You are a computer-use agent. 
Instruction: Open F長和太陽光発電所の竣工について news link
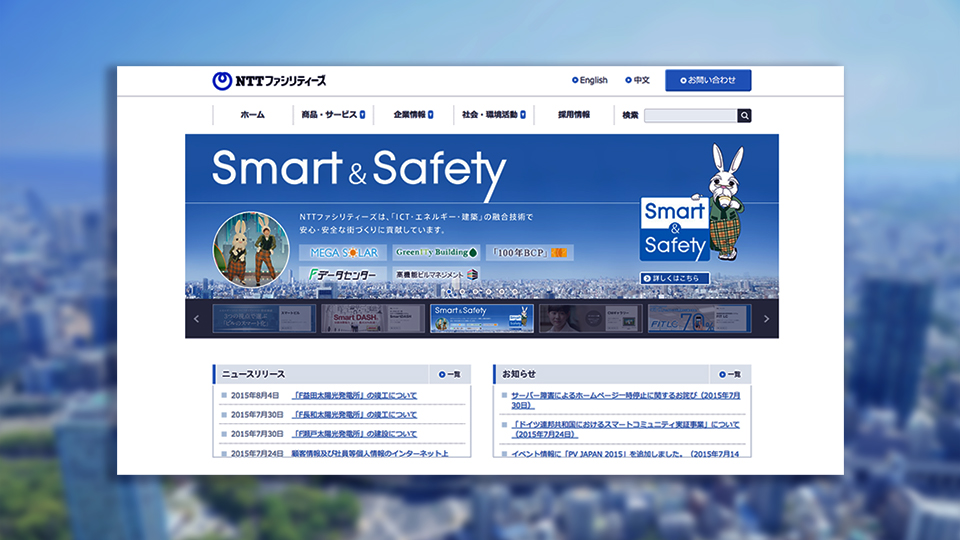[x=354, y=414]
